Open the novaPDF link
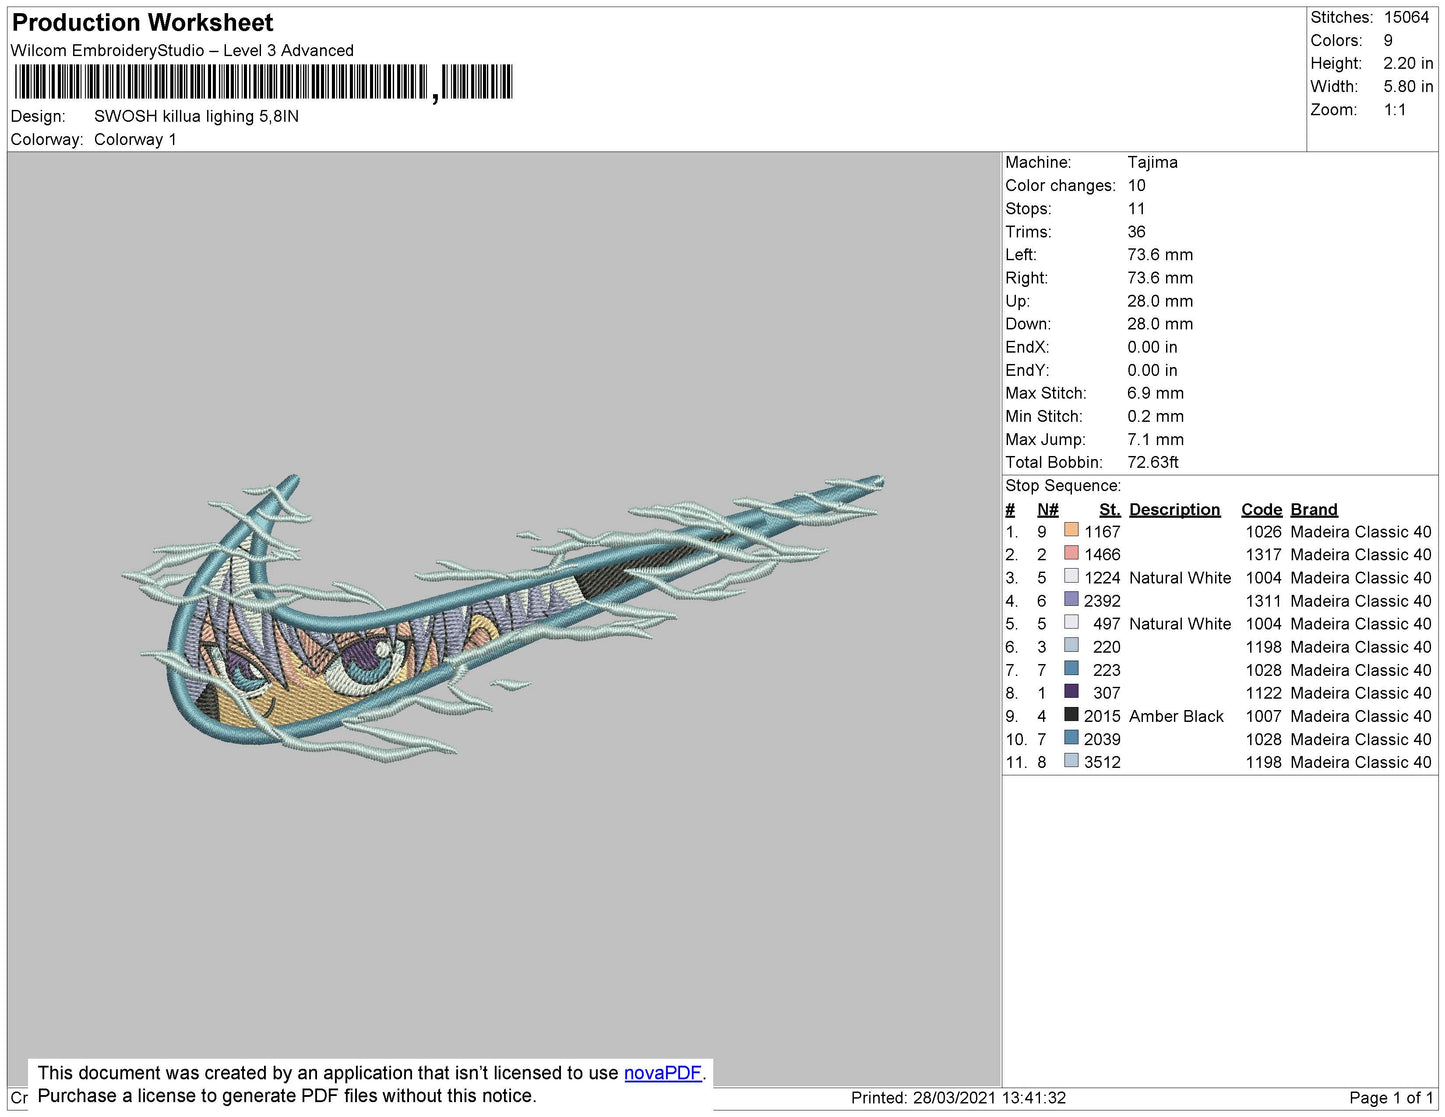The width and height of the screenshot is (1445, 1117). [x=662, y=1073]
